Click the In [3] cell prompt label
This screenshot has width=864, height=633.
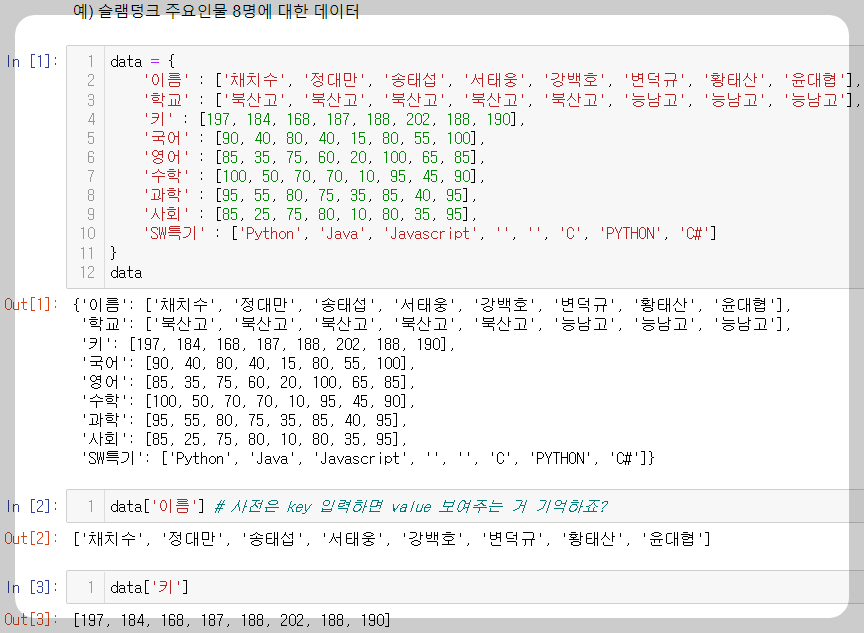[32, 587]
